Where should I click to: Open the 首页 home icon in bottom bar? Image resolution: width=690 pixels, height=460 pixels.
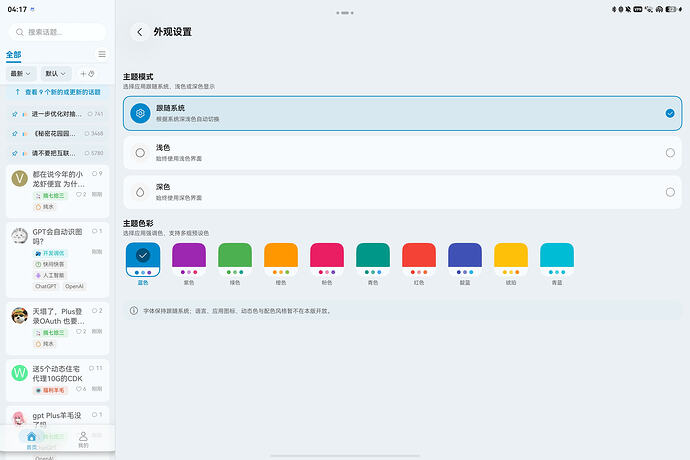tap(31, 439)
